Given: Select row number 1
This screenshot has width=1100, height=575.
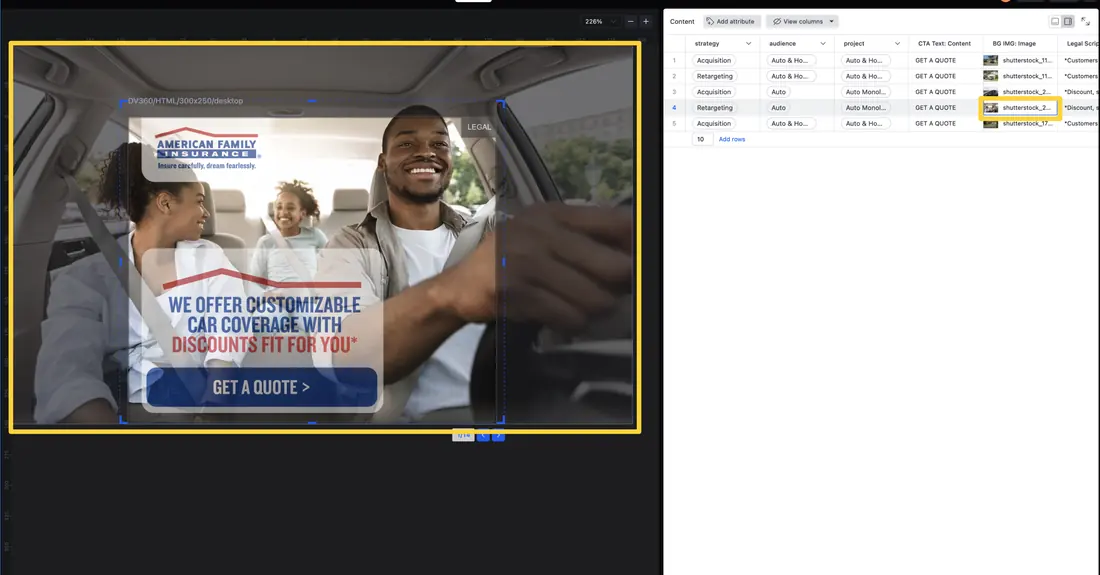Looking at the screenshot, I should (x=674, y=60).
